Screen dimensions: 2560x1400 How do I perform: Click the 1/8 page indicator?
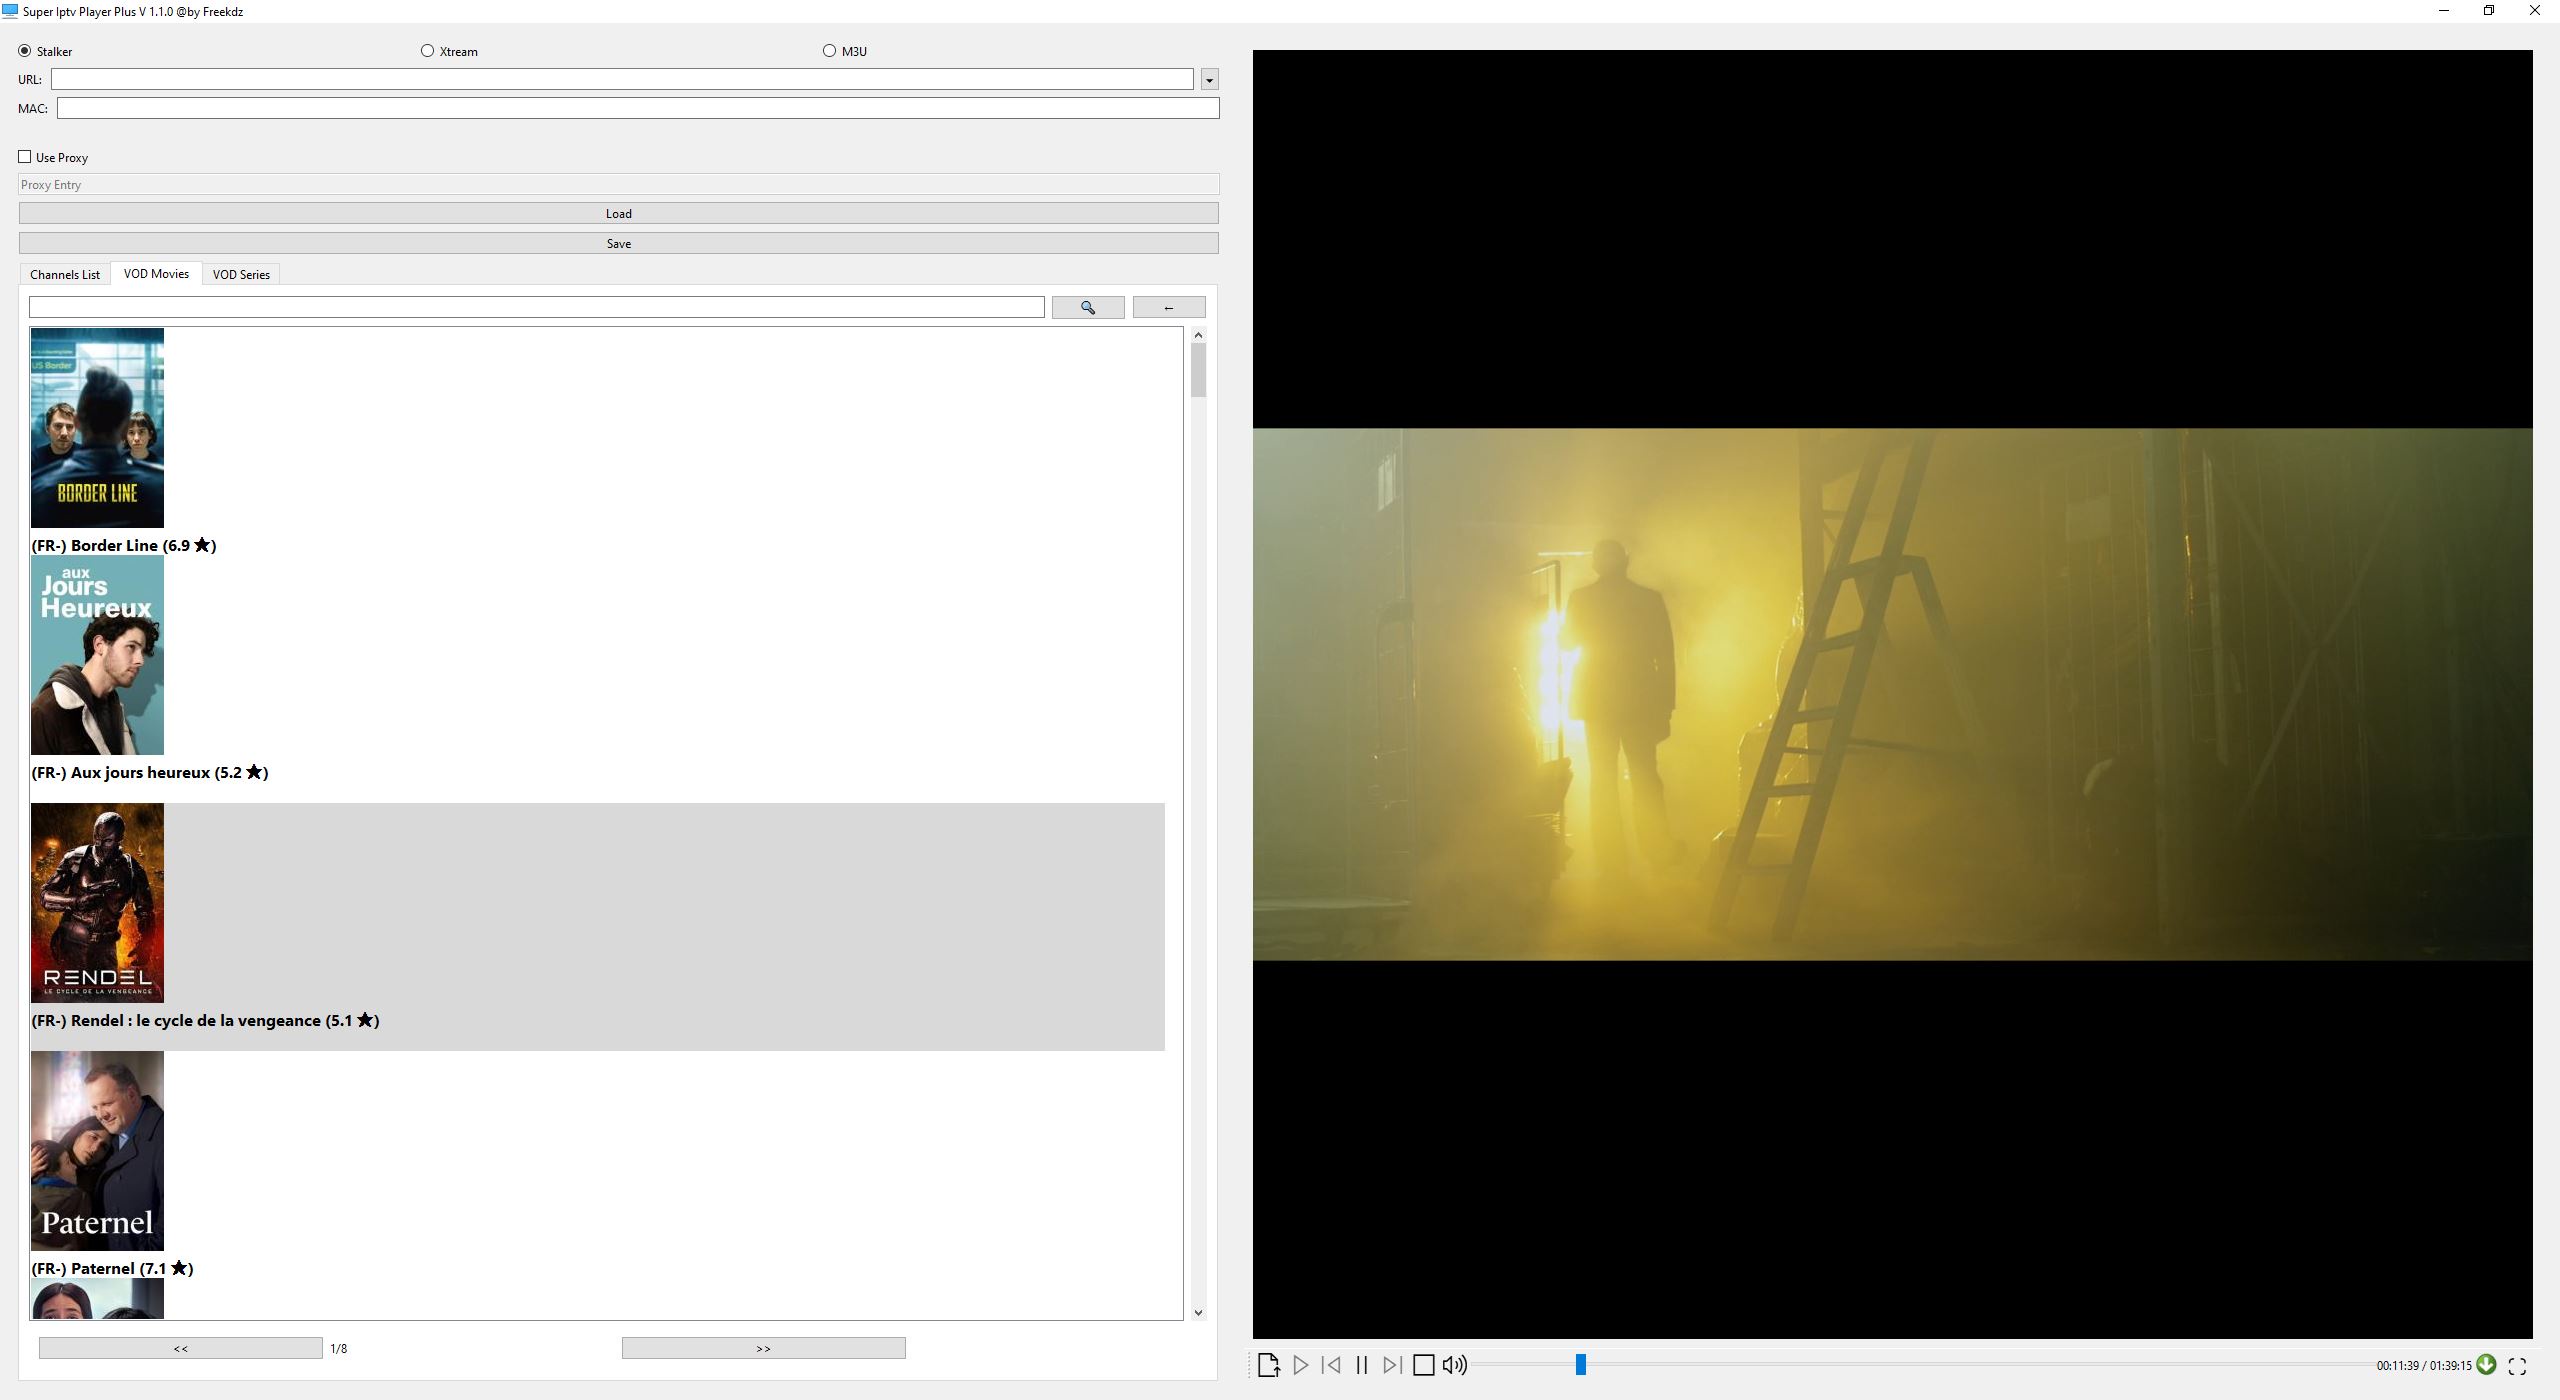click(x=339, y=1349)
